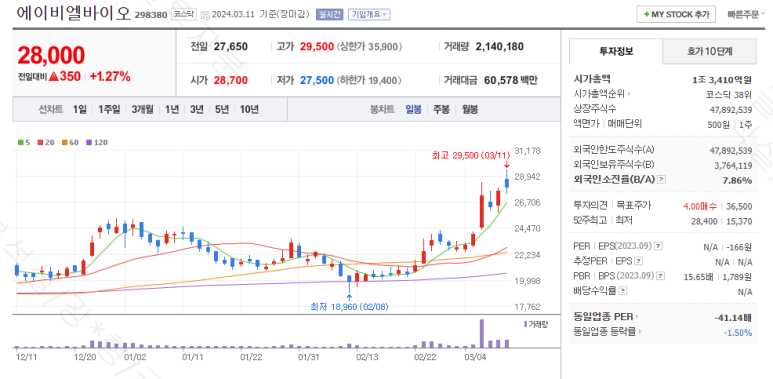Click the 4.00매수 investment opinion
Image resolution: width=773 pixels, height=379 pixels.
tap(700, 206)
